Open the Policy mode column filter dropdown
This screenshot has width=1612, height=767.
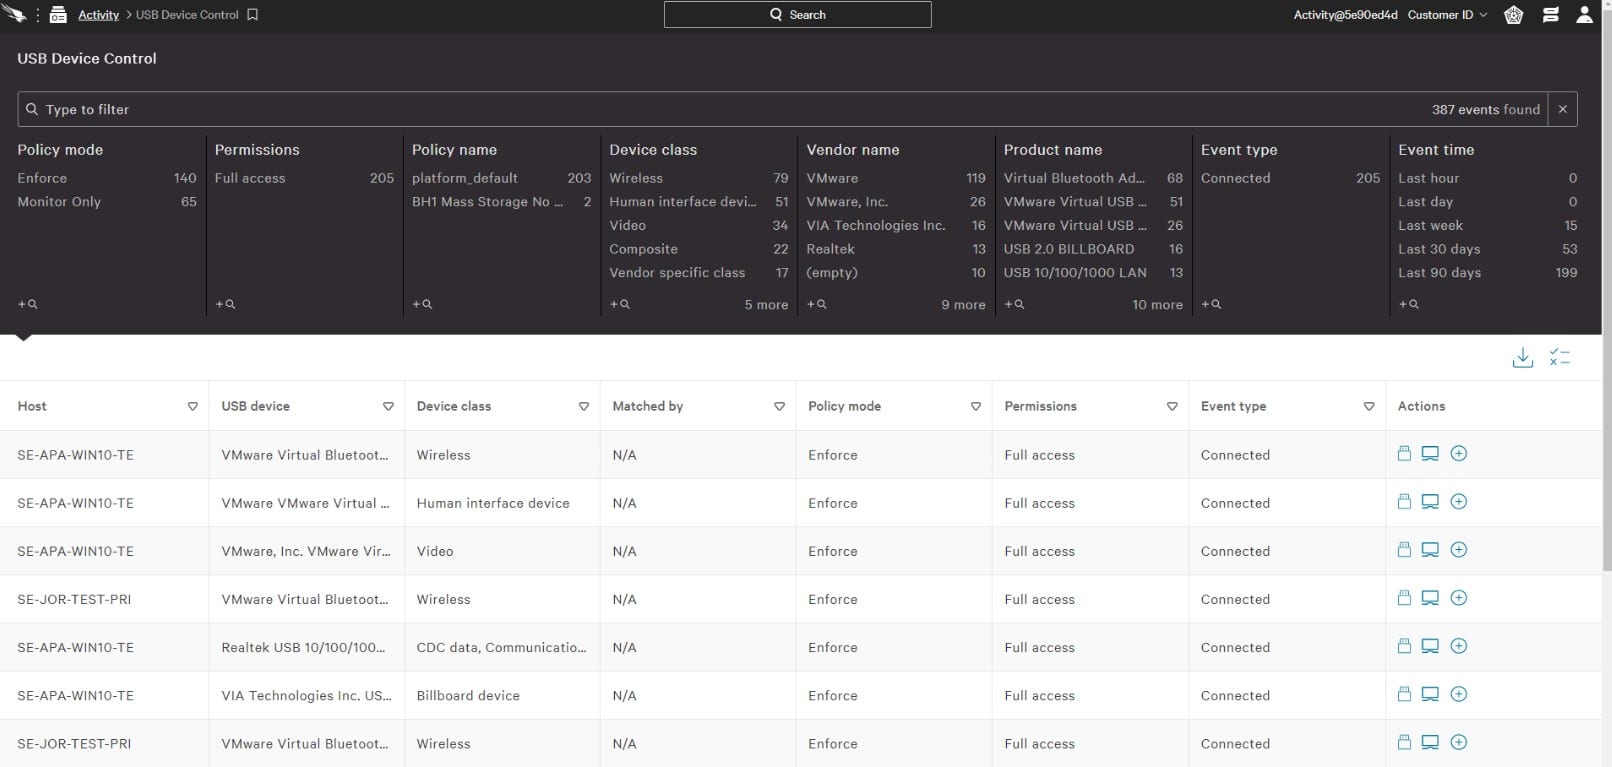tap(976, 406)
